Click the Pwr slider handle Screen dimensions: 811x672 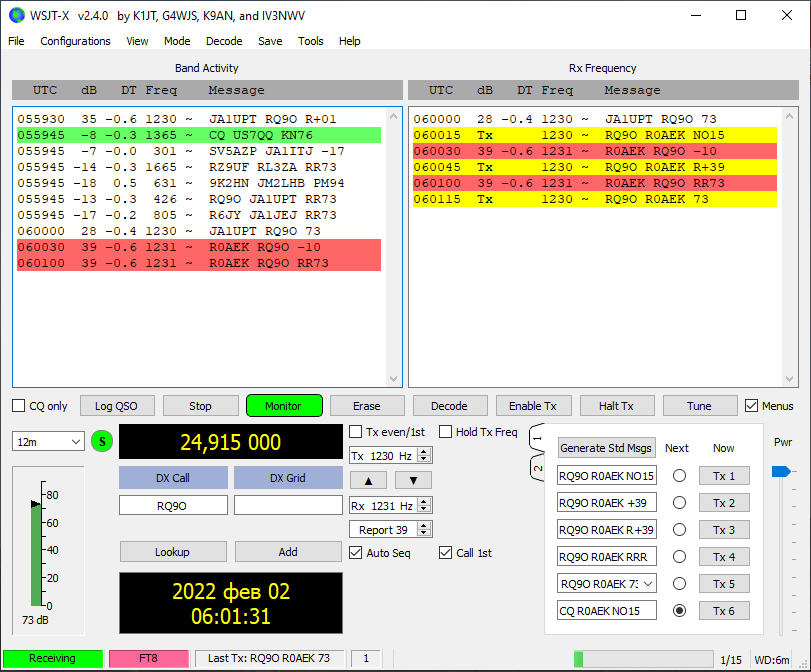coord(781,471)
